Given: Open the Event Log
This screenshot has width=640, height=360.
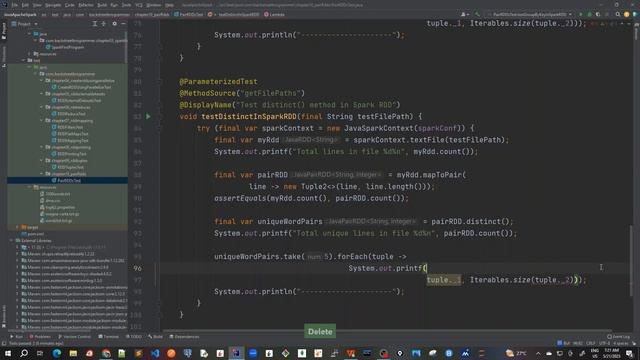Looking at the screenshot, I should click(x=619, y=337).
